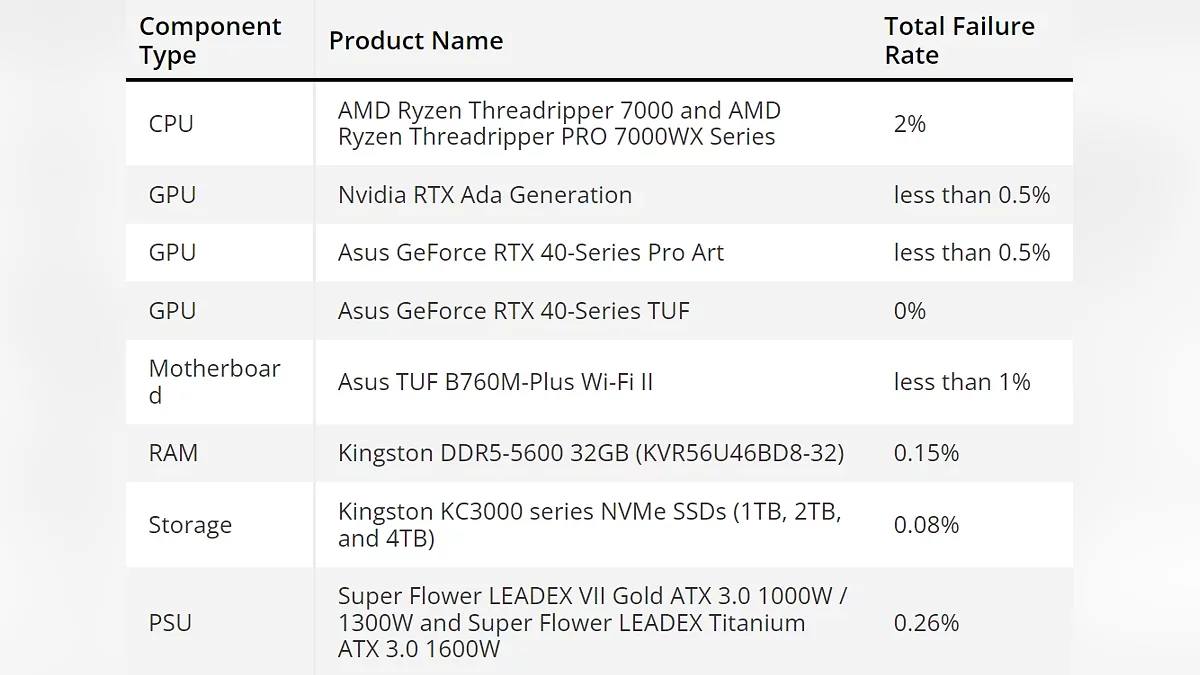Screen dimensions: 1200x675
Task: Click Super Flower LEADEX VII Gold product
Action: 593,622
